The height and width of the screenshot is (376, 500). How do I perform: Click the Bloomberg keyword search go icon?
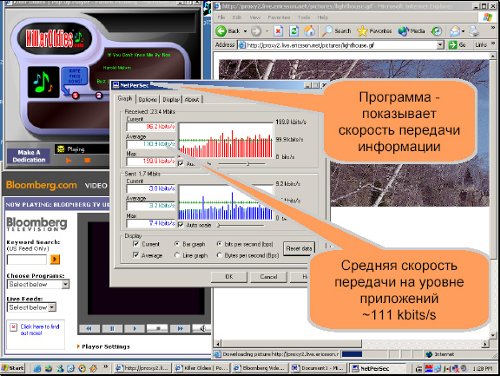click(x=55, y=259)
